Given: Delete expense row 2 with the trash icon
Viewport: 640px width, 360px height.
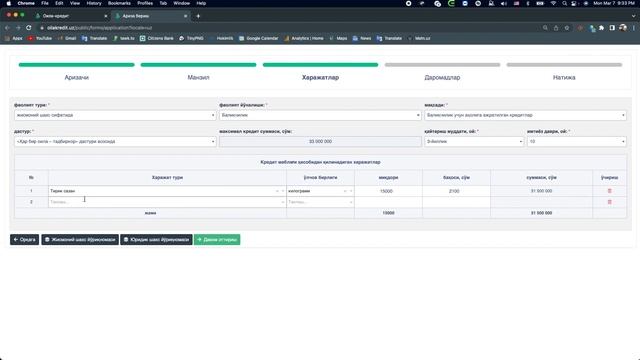Looking at the screenshot, I should point(609,202).
